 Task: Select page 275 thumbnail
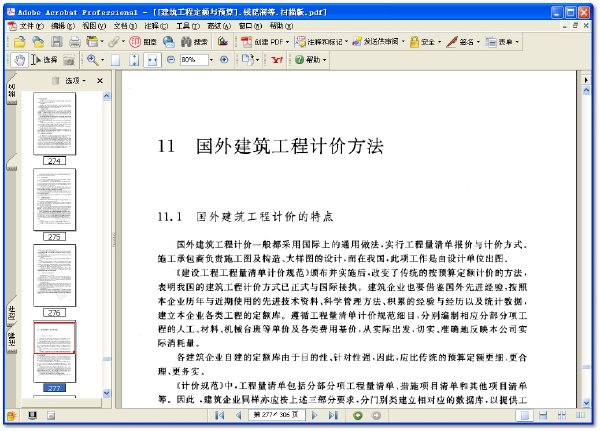point(54,199)
